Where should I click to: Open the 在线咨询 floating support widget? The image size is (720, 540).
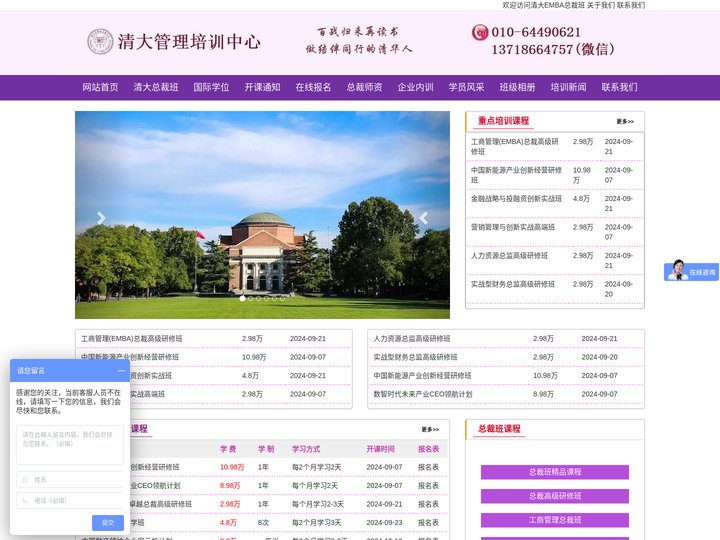(692, 271)
